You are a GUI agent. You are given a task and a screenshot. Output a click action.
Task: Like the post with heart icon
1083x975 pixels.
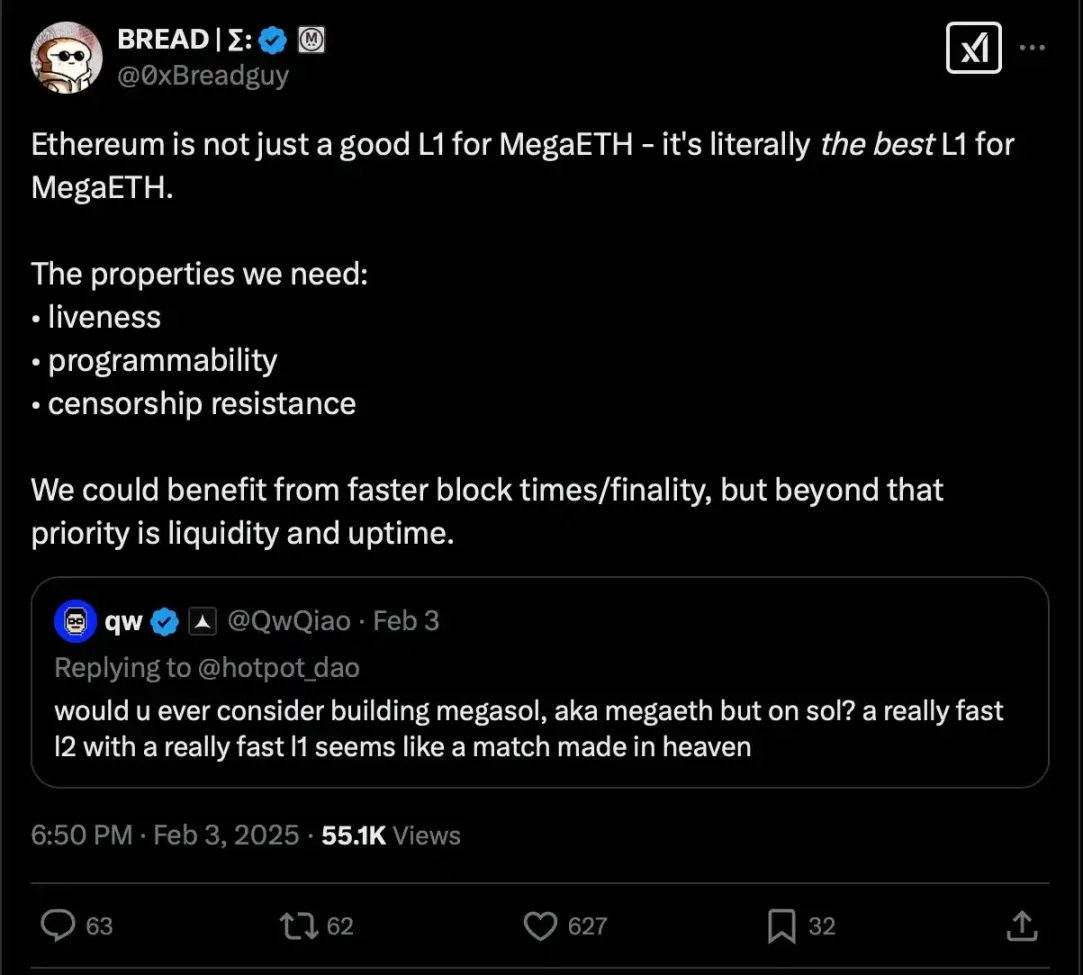tap(541, 925)
